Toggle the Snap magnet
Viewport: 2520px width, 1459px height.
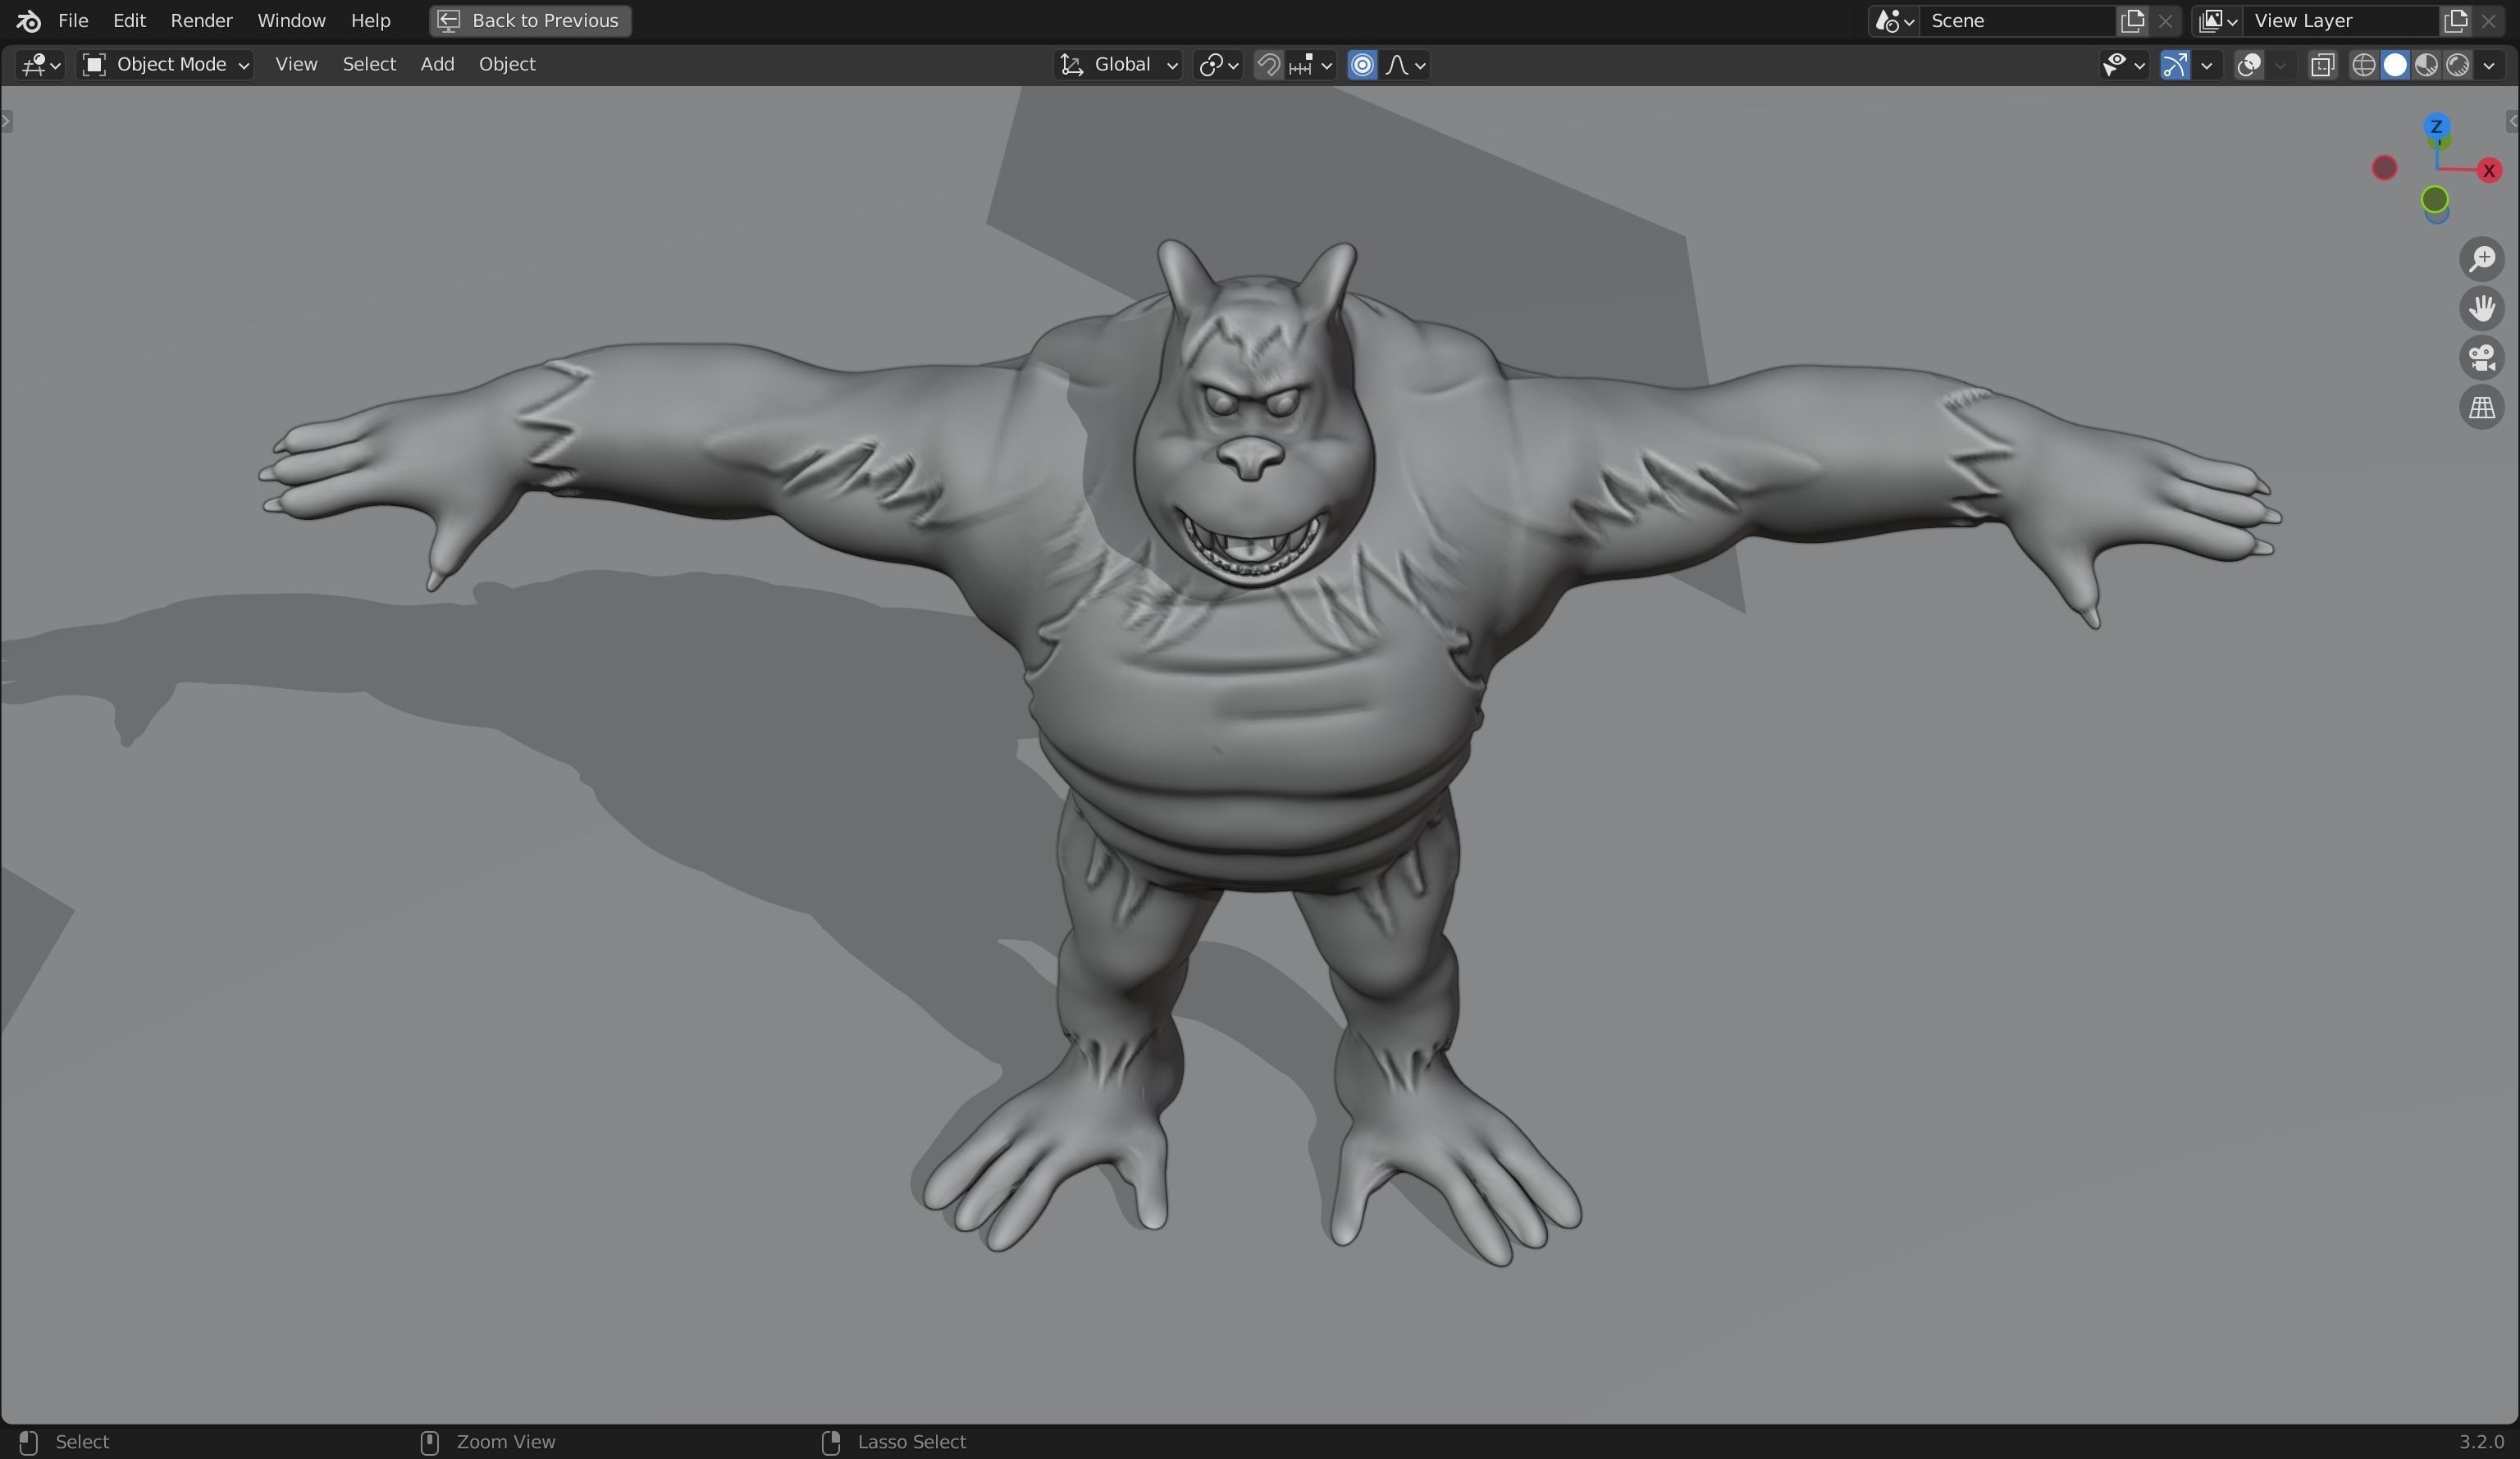(x=1268, y=65)
